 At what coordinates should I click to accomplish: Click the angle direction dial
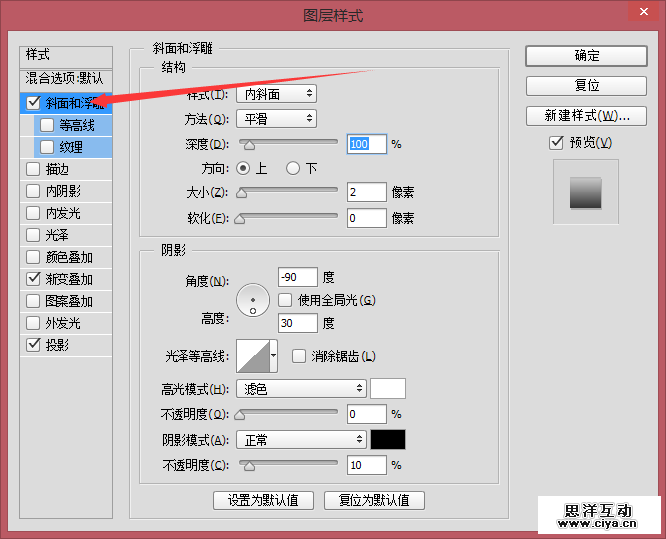click(253, 300)
